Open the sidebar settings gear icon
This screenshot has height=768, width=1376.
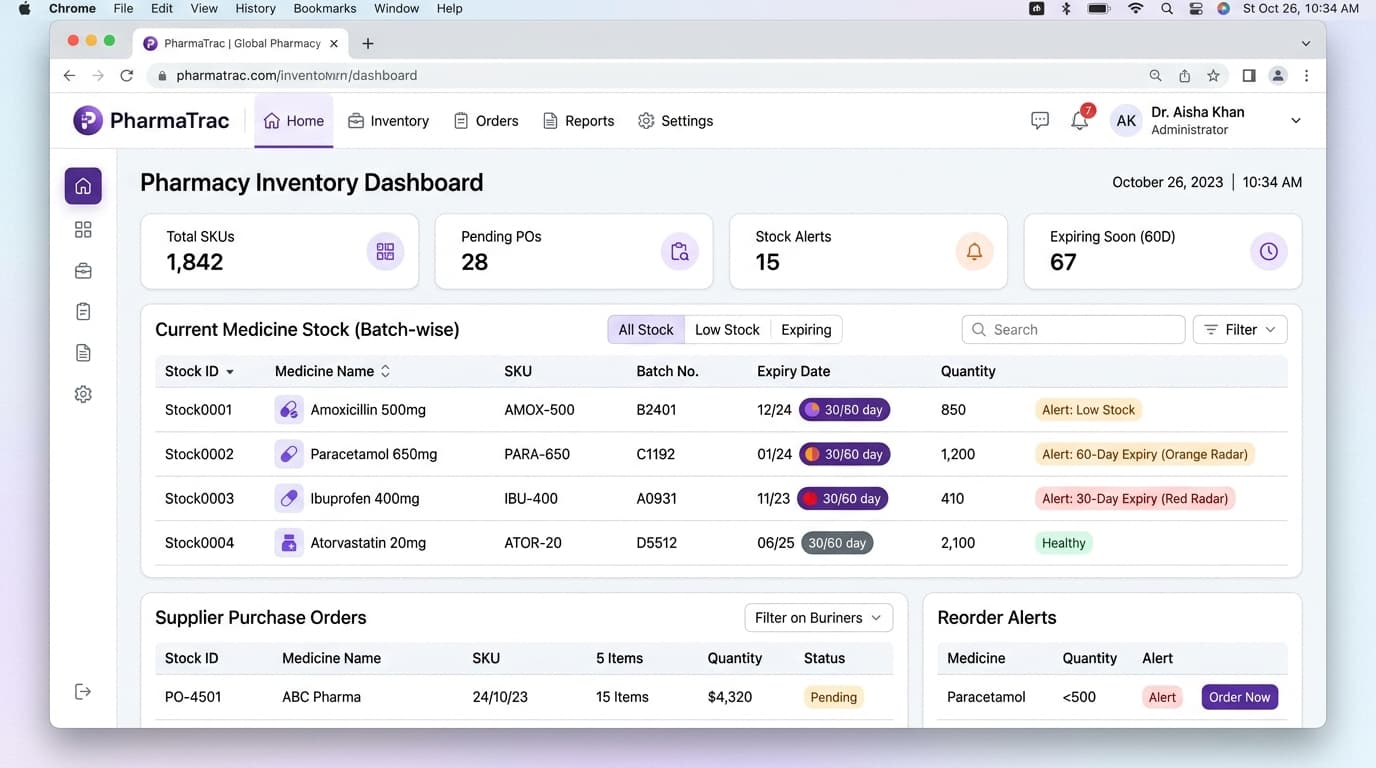click(83, 394)
